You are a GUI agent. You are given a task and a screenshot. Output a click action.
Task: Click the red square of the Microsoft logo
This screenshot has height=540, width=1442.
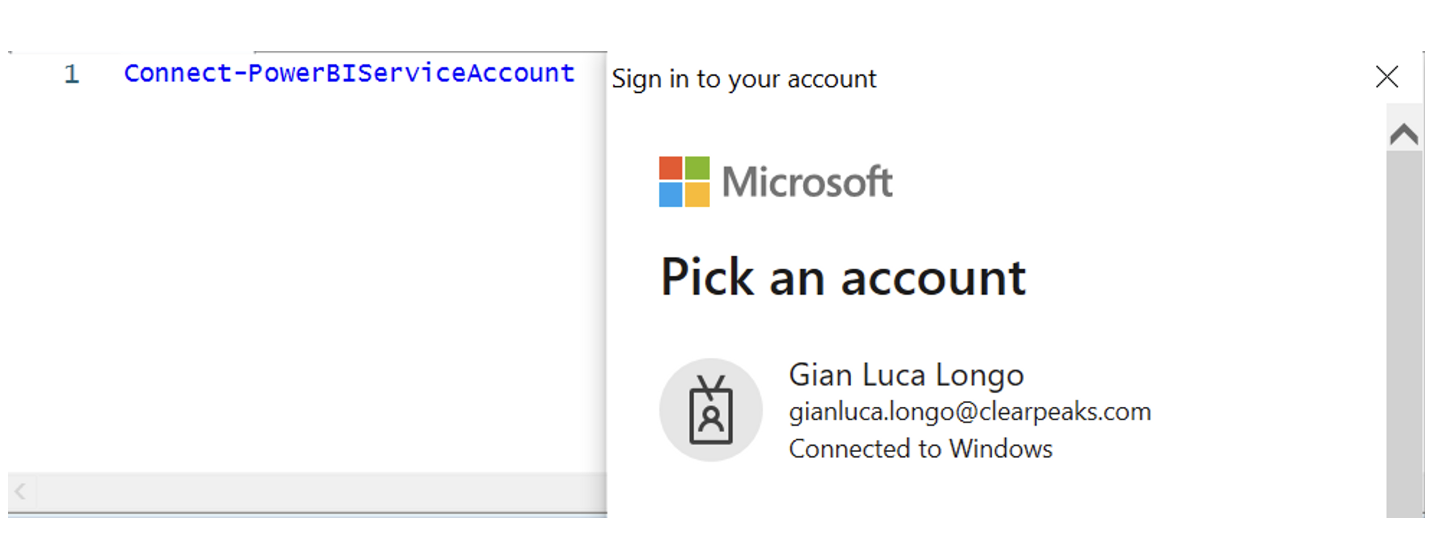[671, 168]
